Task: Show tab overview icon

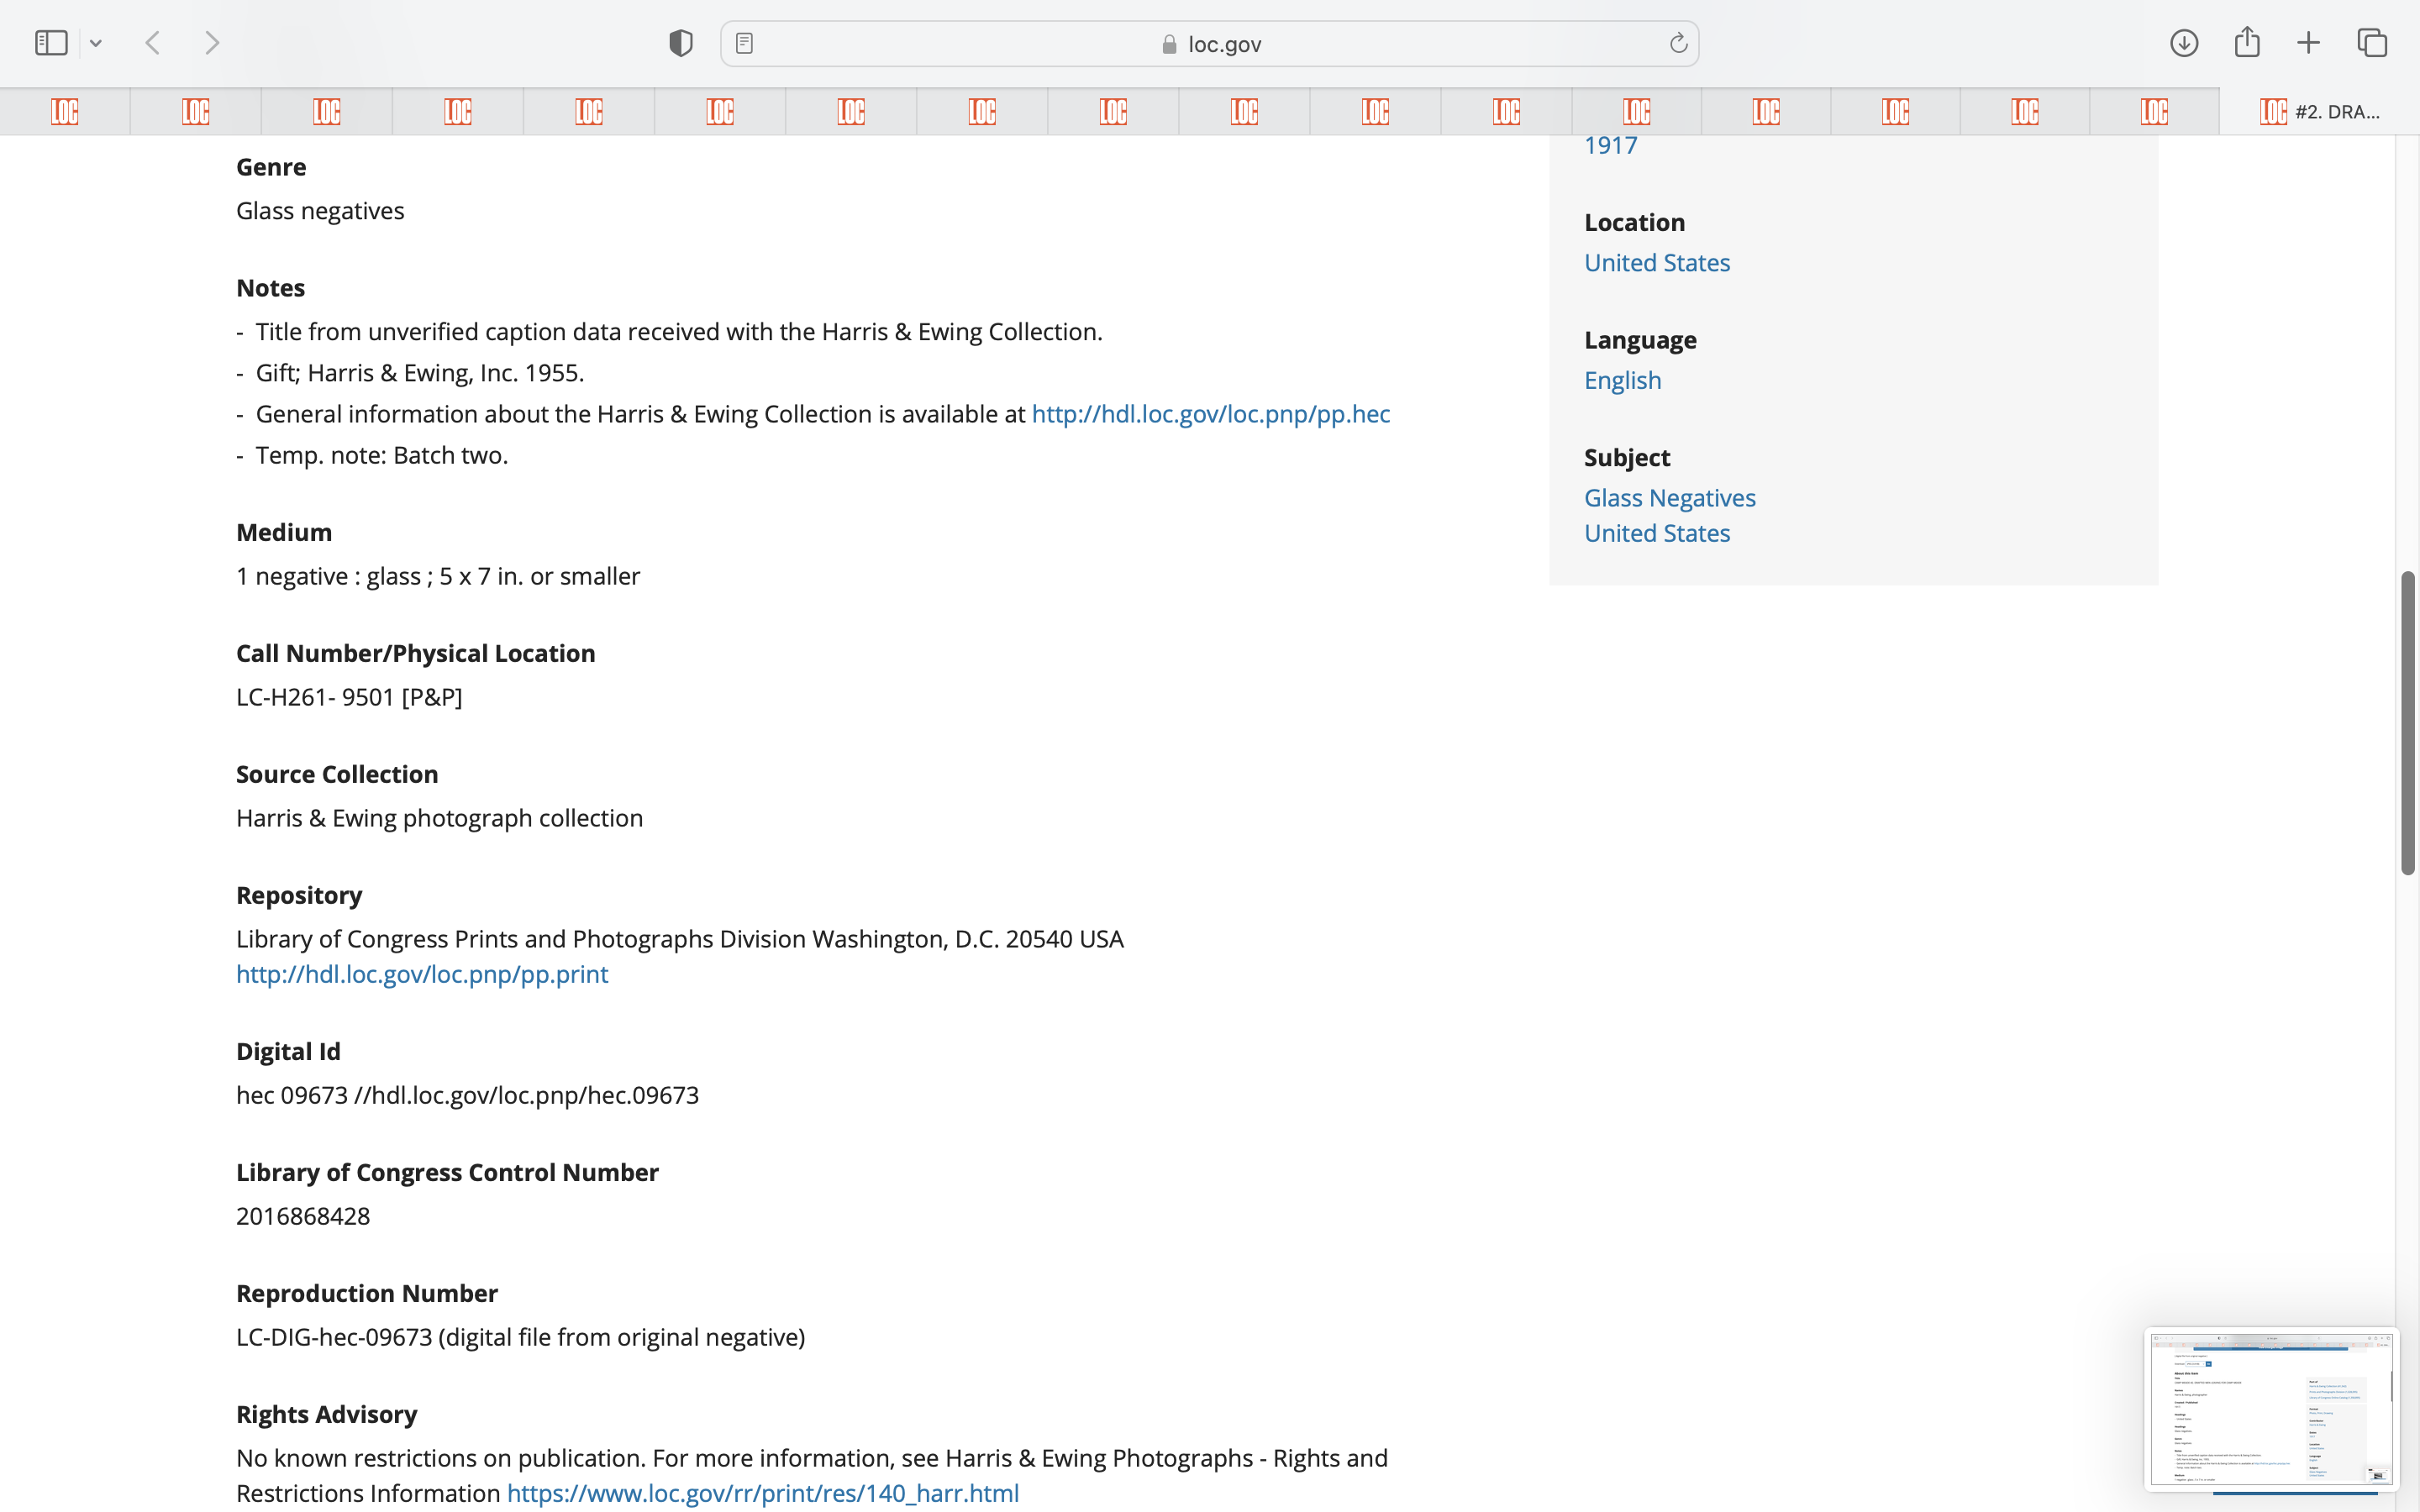Action: point(2372,43)
